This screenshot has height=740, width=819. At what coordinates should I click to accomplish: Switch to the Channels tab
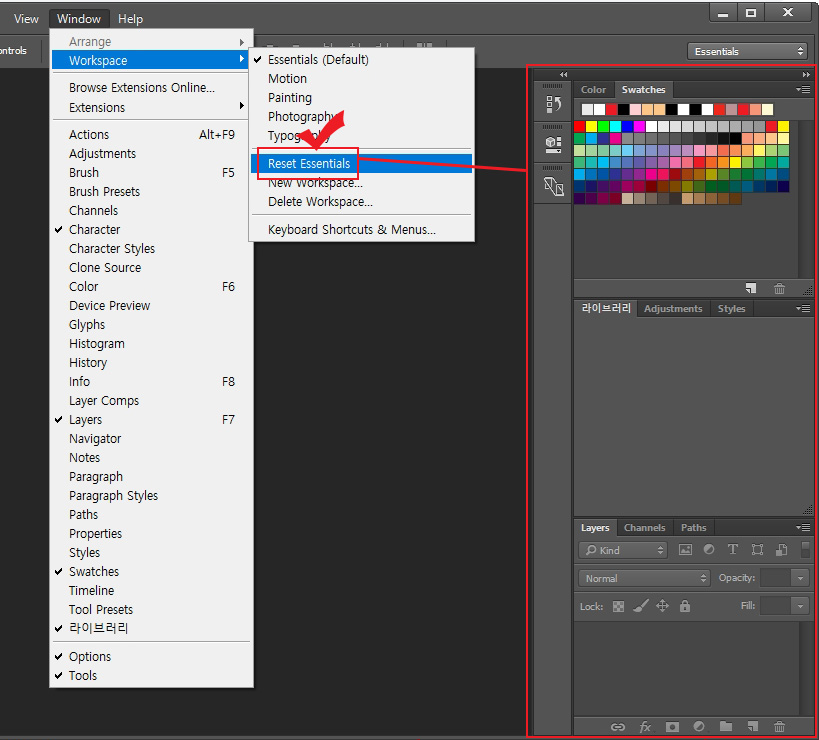tap(645, 527)
